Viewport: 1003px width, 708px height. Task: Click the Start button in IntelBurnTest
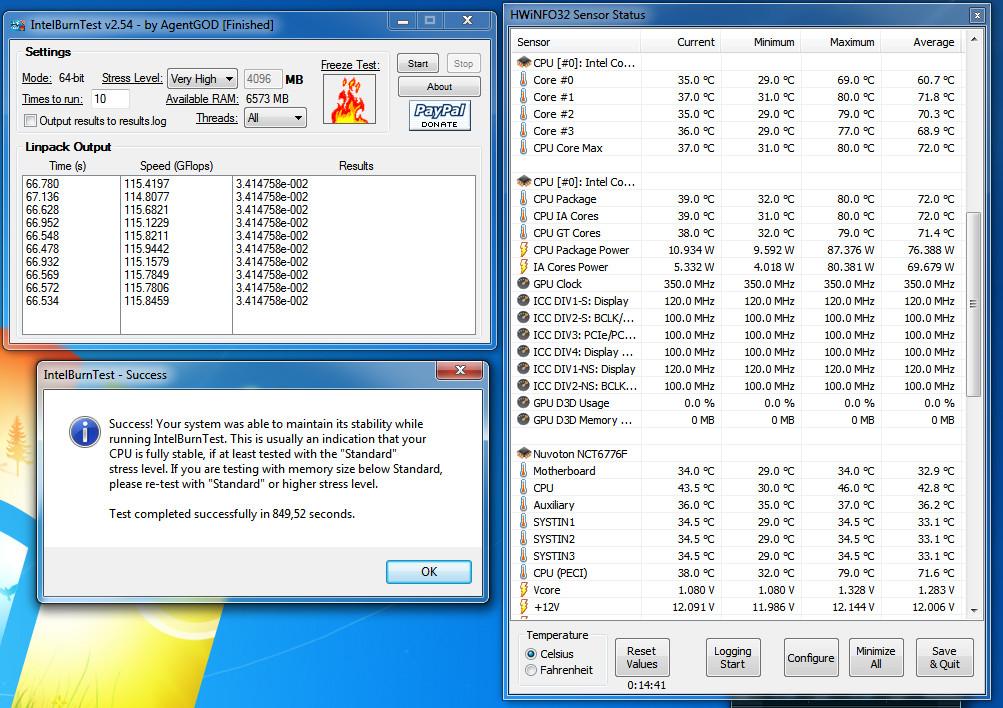point(418,63)
